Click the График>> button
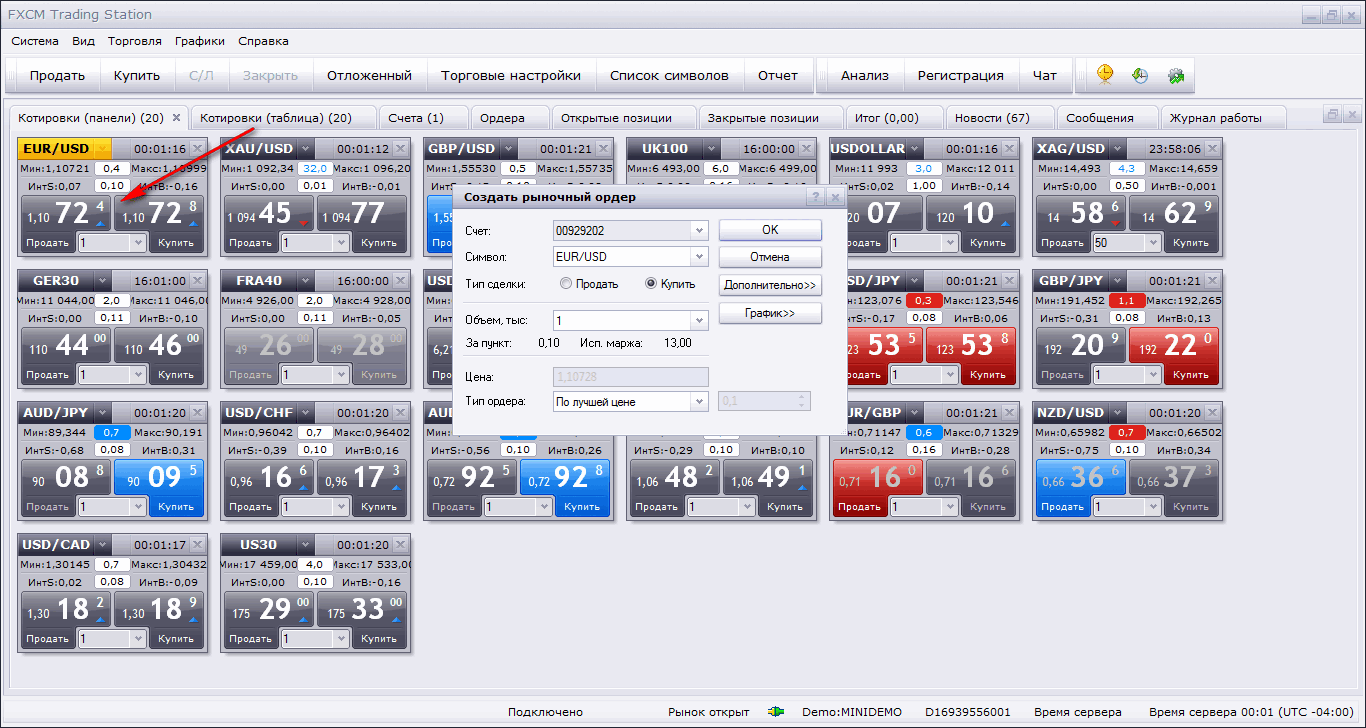 click(770, 314)
